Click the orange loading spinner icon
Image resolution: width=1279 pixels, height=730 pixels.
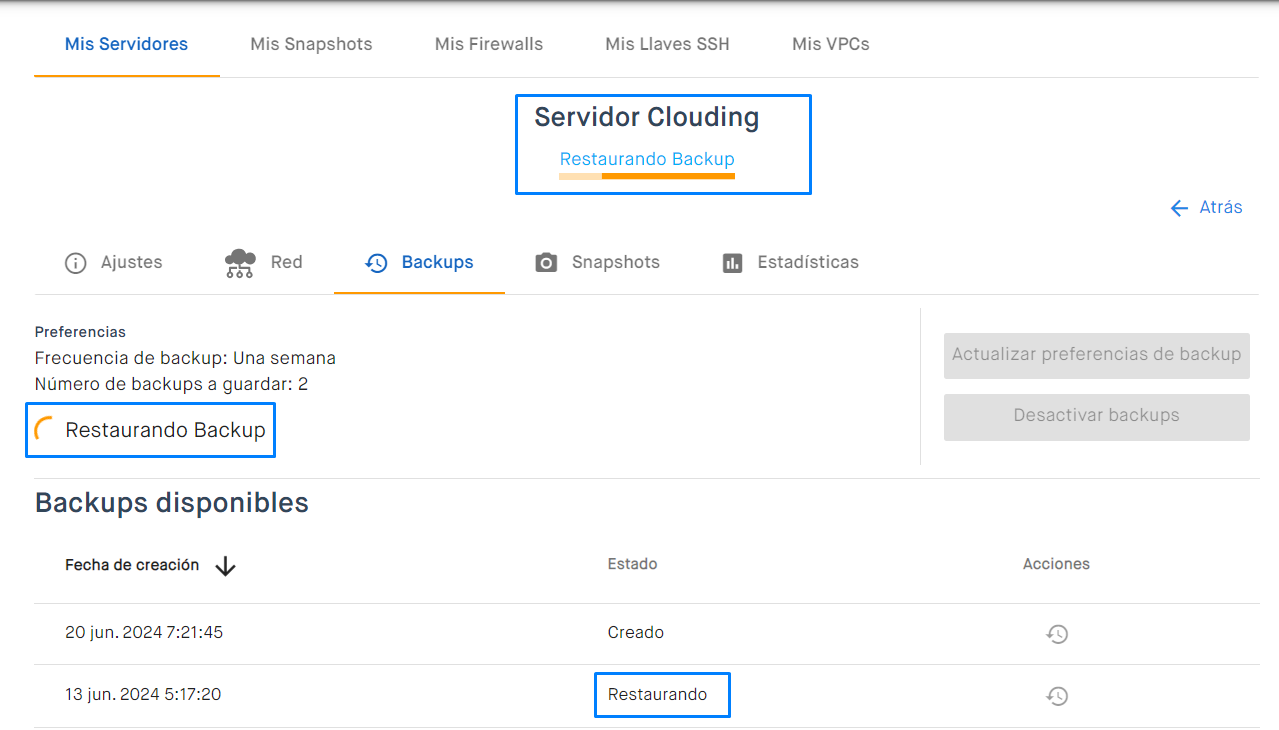pos(45,430)
